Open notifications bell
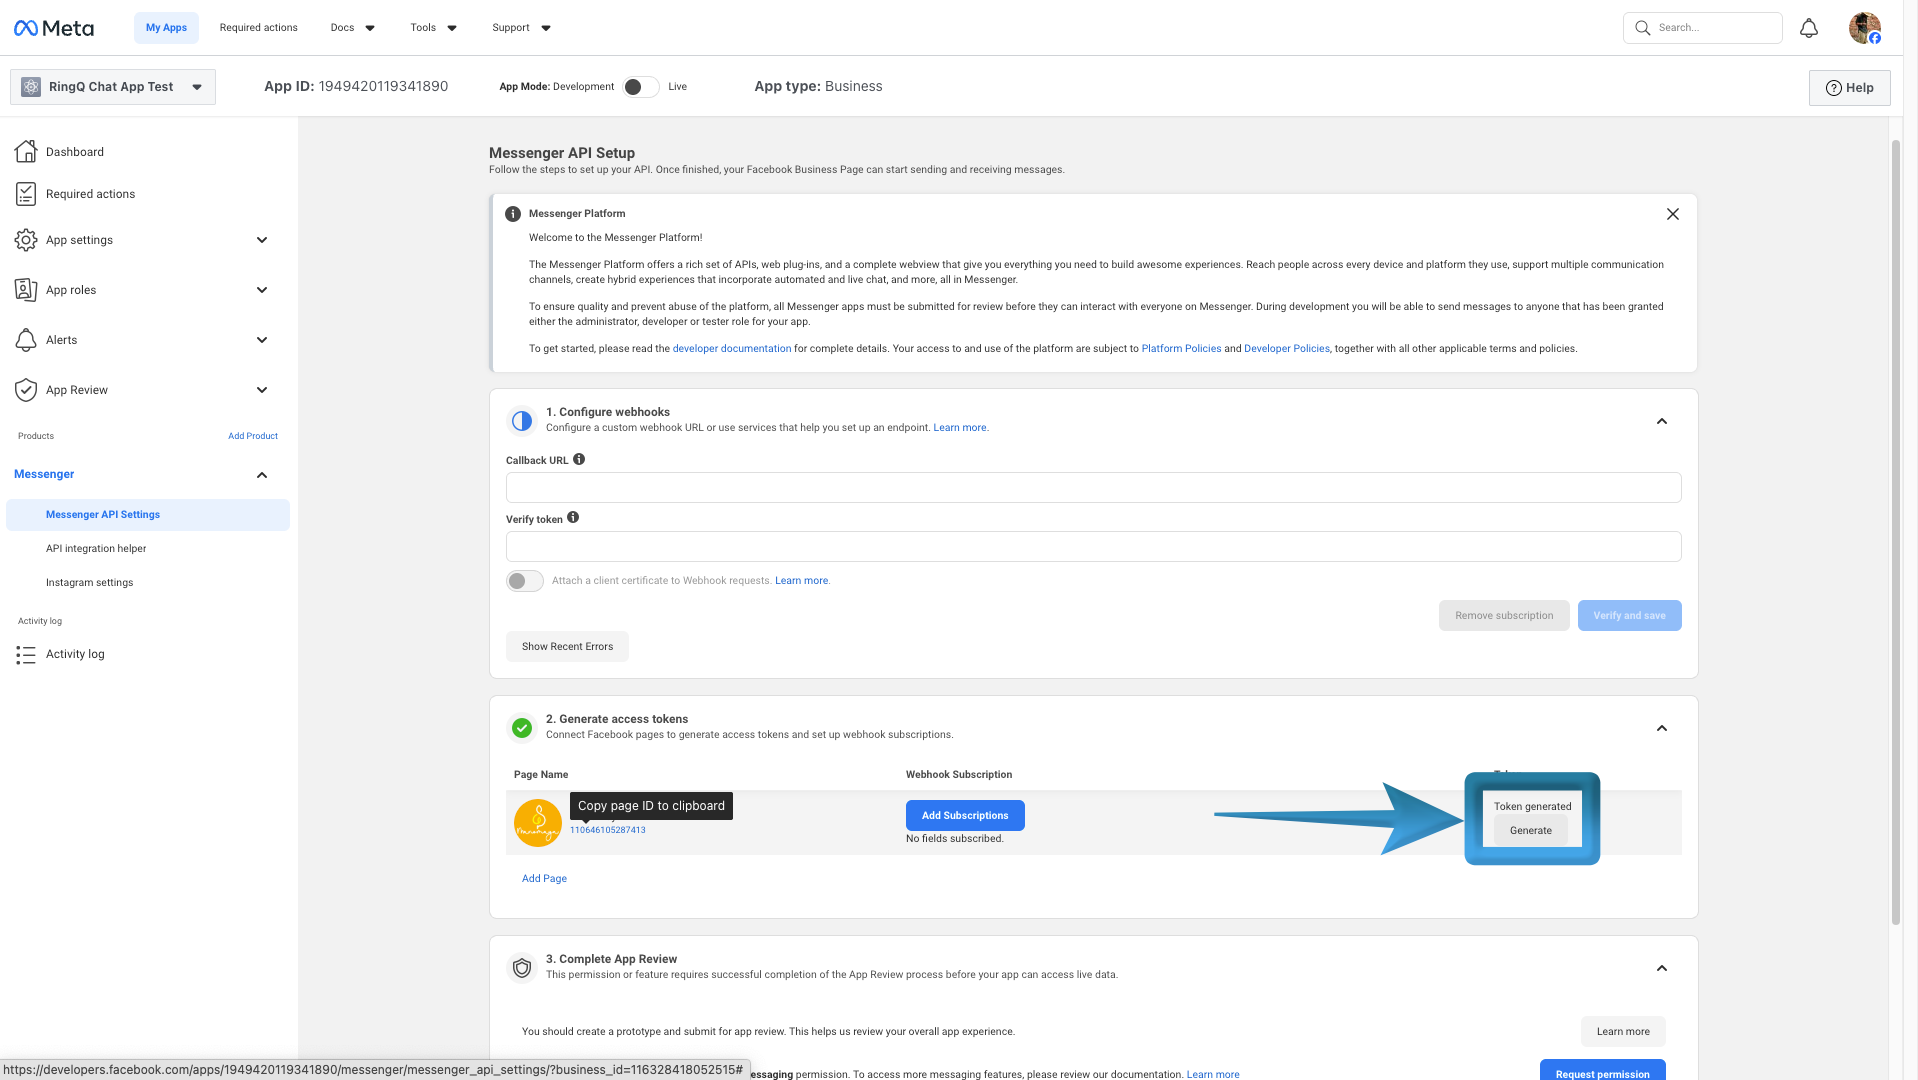This screenshot has height=1080, width=1918. tap(1809, 28)
